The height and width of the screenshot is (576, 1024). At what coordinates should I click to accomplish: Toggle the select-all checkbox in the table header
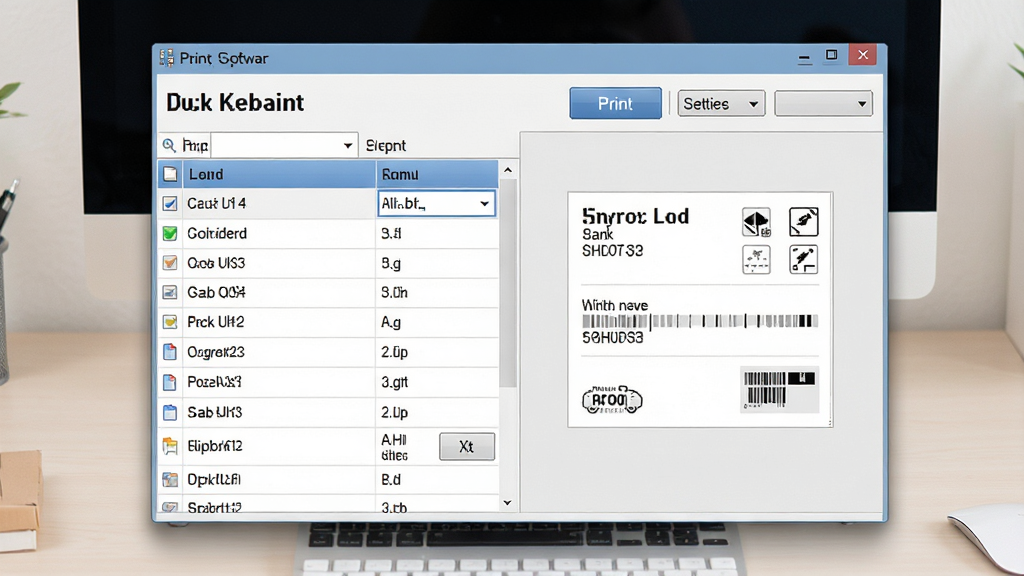coord(170,174)
